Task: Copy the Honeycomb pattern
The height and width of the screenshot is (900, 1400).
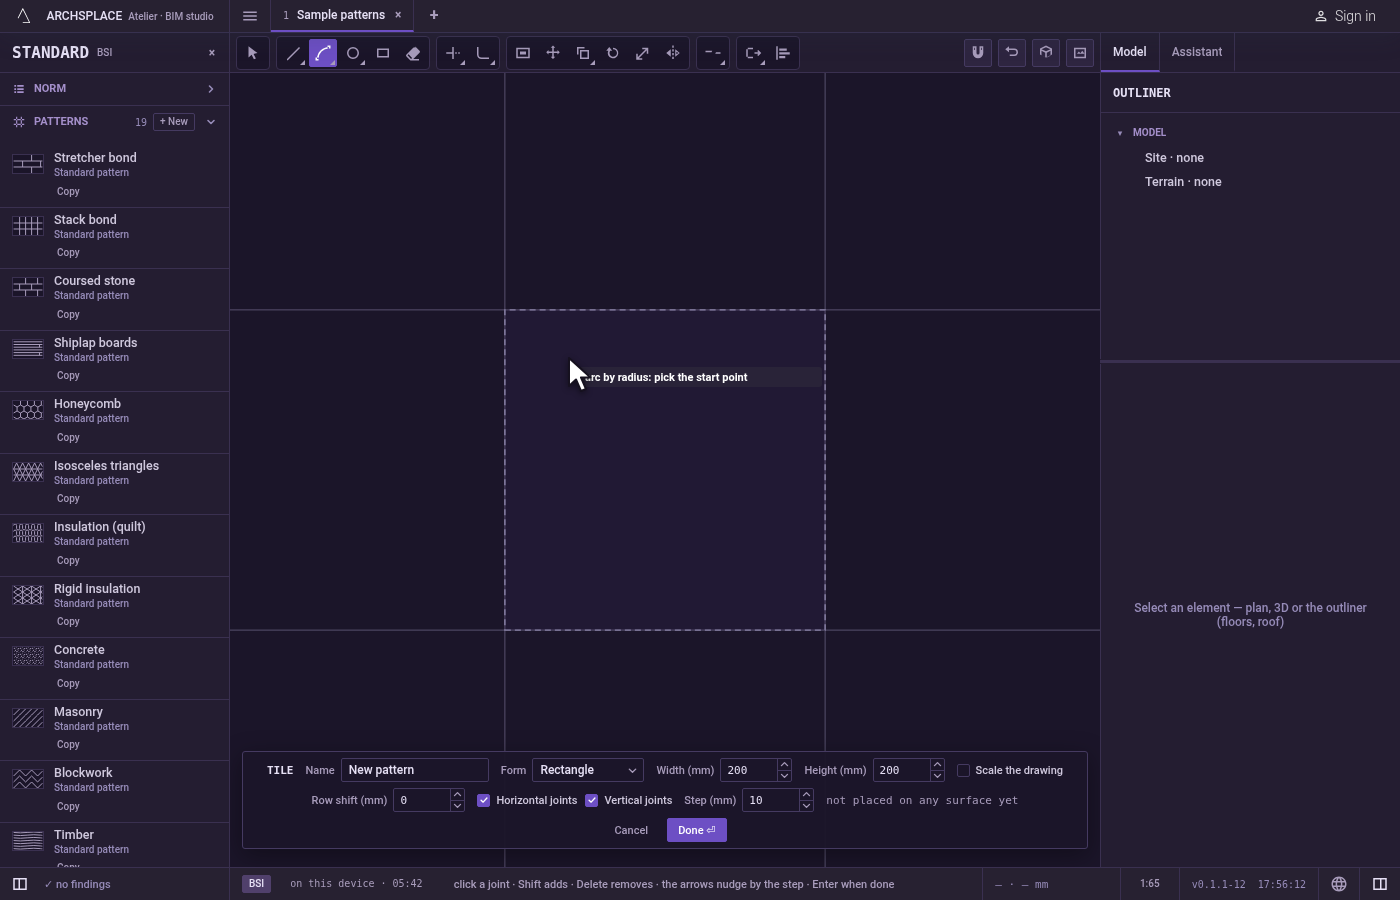Action: 68,438
